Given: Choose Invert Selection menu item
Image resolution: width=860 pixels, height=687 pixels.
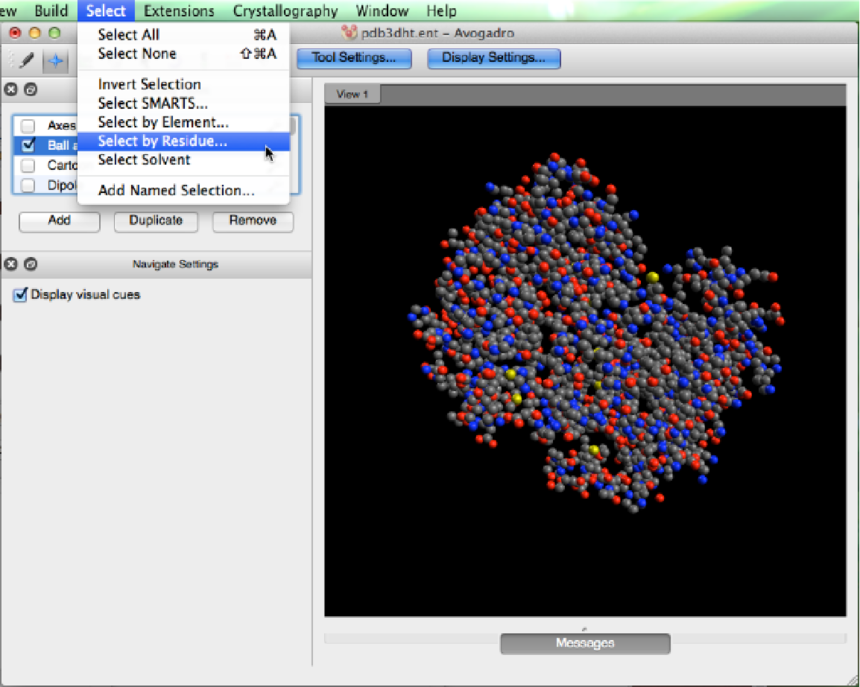Looking at the screenshot, I should (x=149, y=85).
